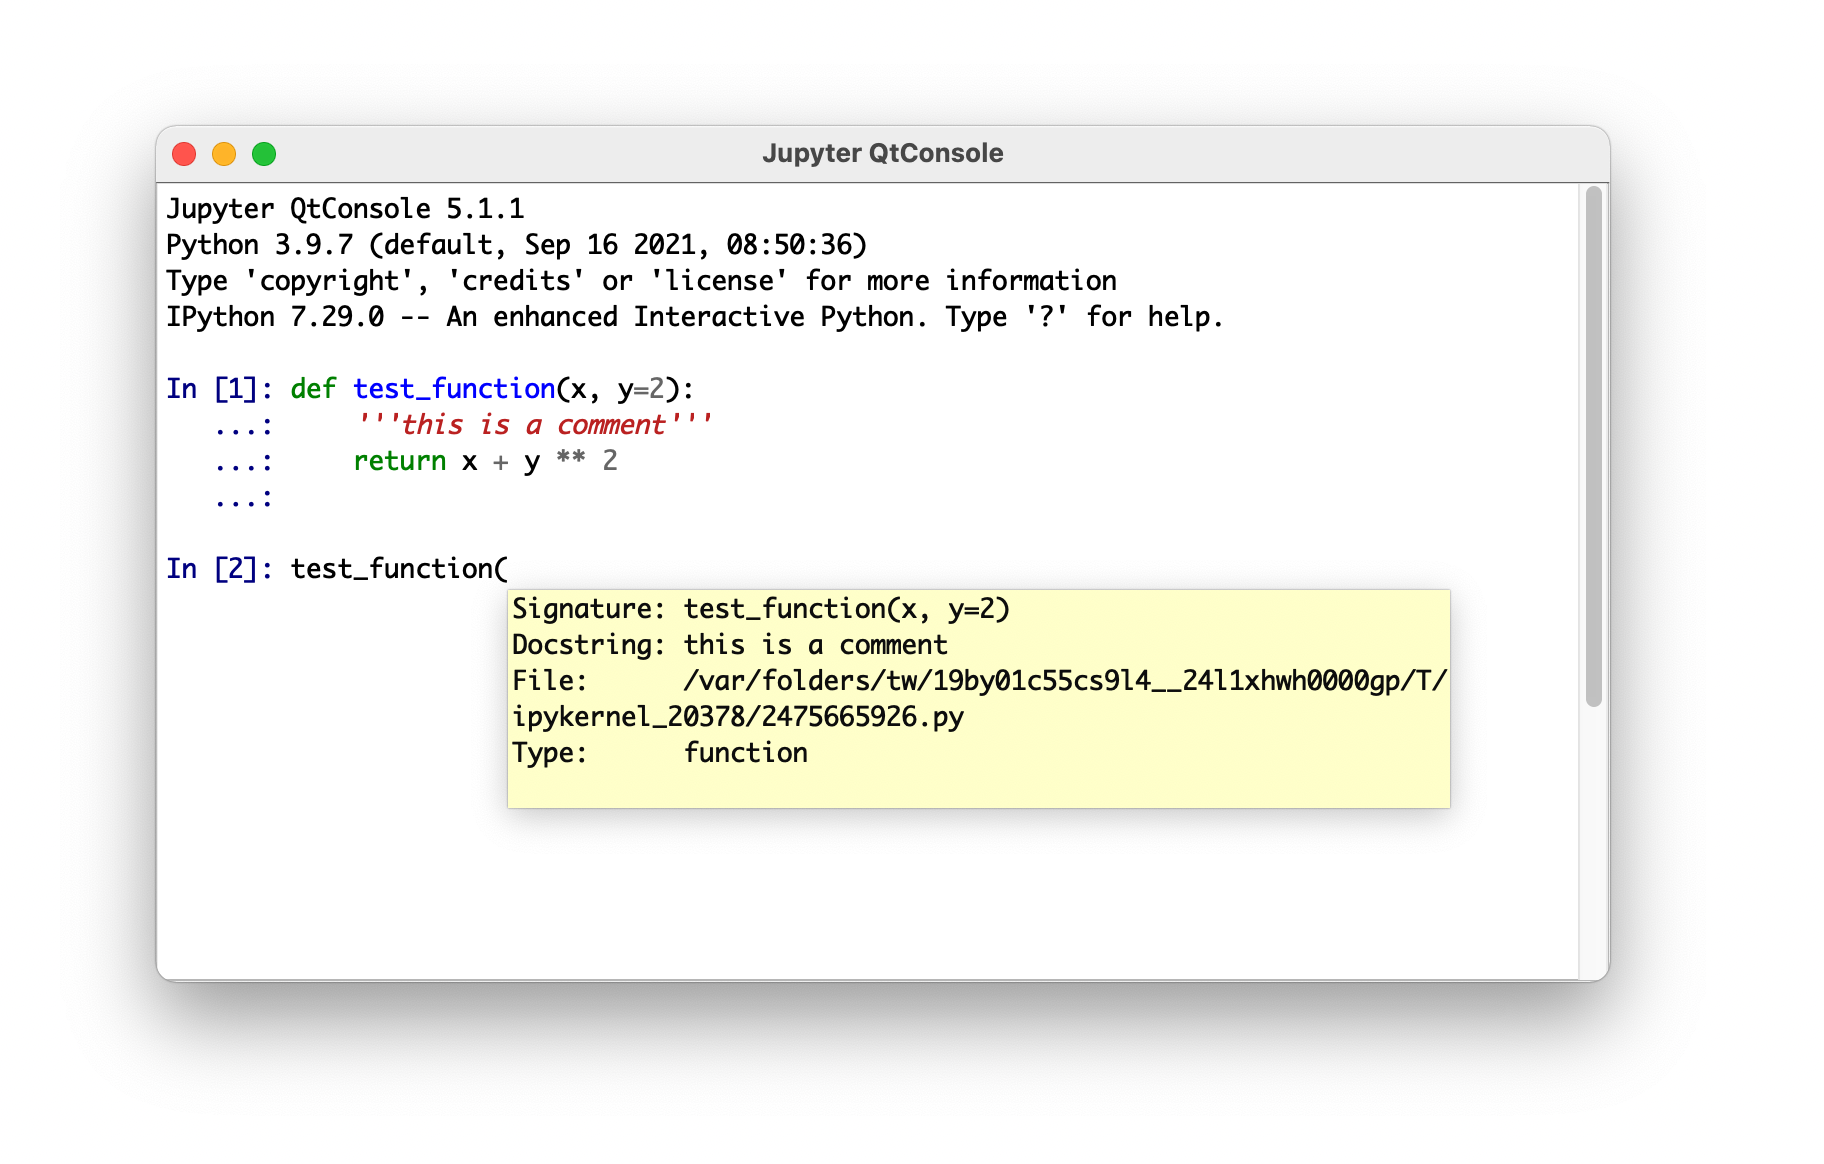Maximize the window with the green button
The width and height of the screenshot is (1824, 1164).
pos(264,154)
